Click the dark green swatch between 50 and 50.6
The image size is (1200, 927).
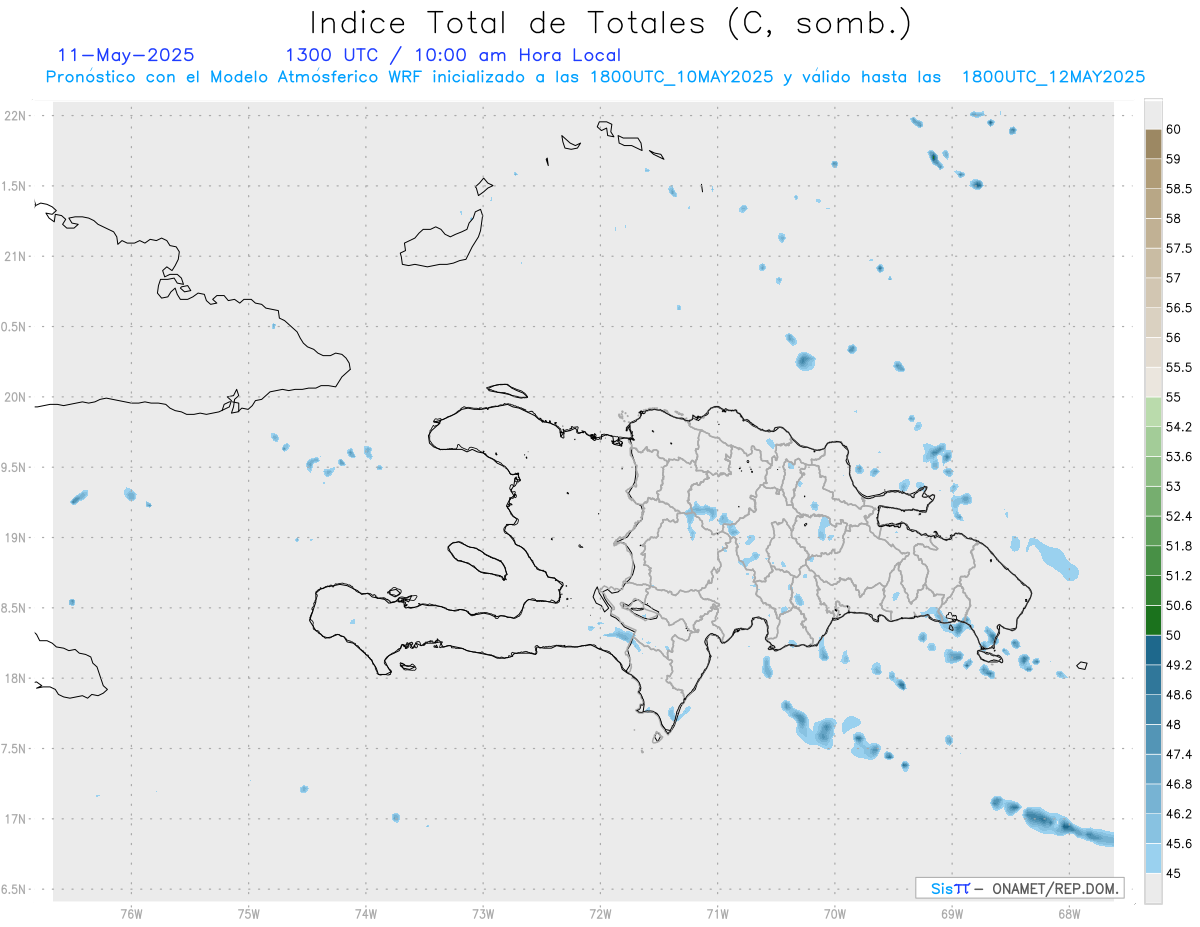tap(1153, 620)
